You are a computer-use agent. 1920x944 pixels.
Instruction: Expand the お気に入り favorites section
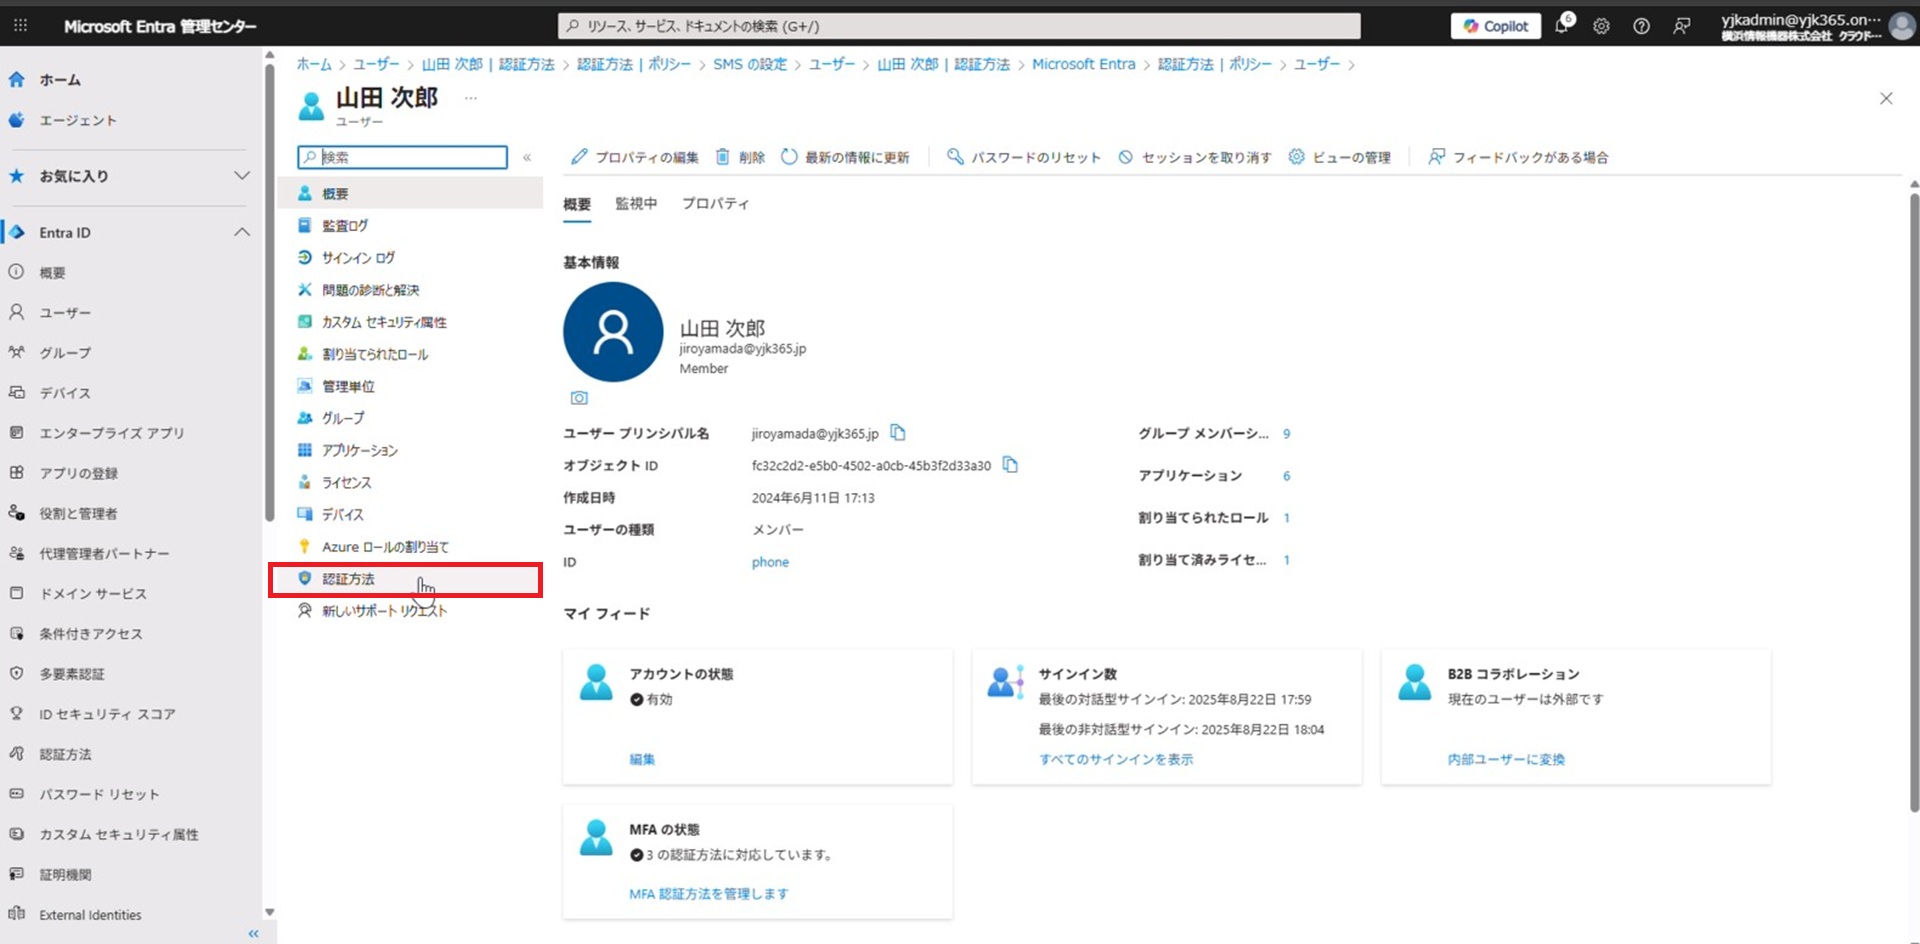(242, 176)
